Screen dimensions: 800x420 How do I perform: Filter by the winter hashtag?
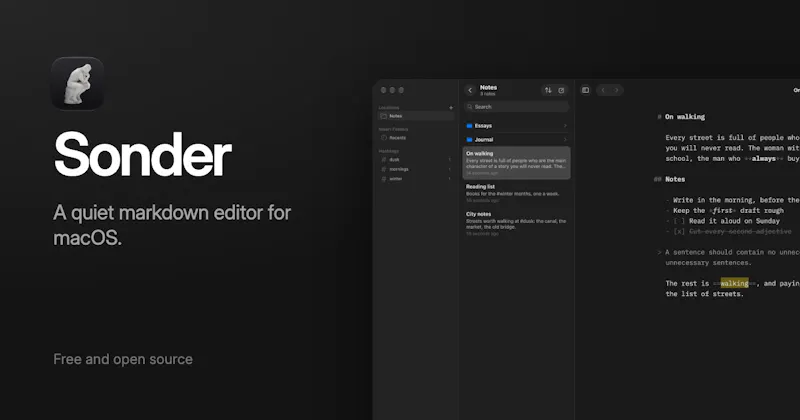click(x=416, y=179)
